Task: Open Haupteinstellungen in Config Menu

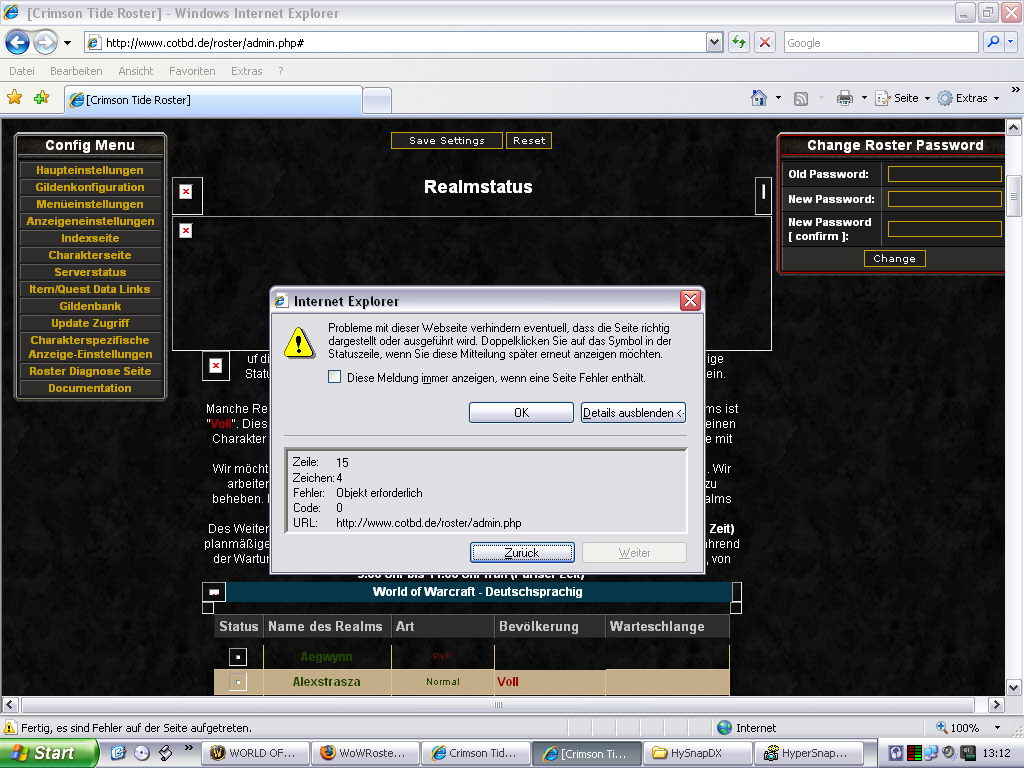Action: [90, 170]
